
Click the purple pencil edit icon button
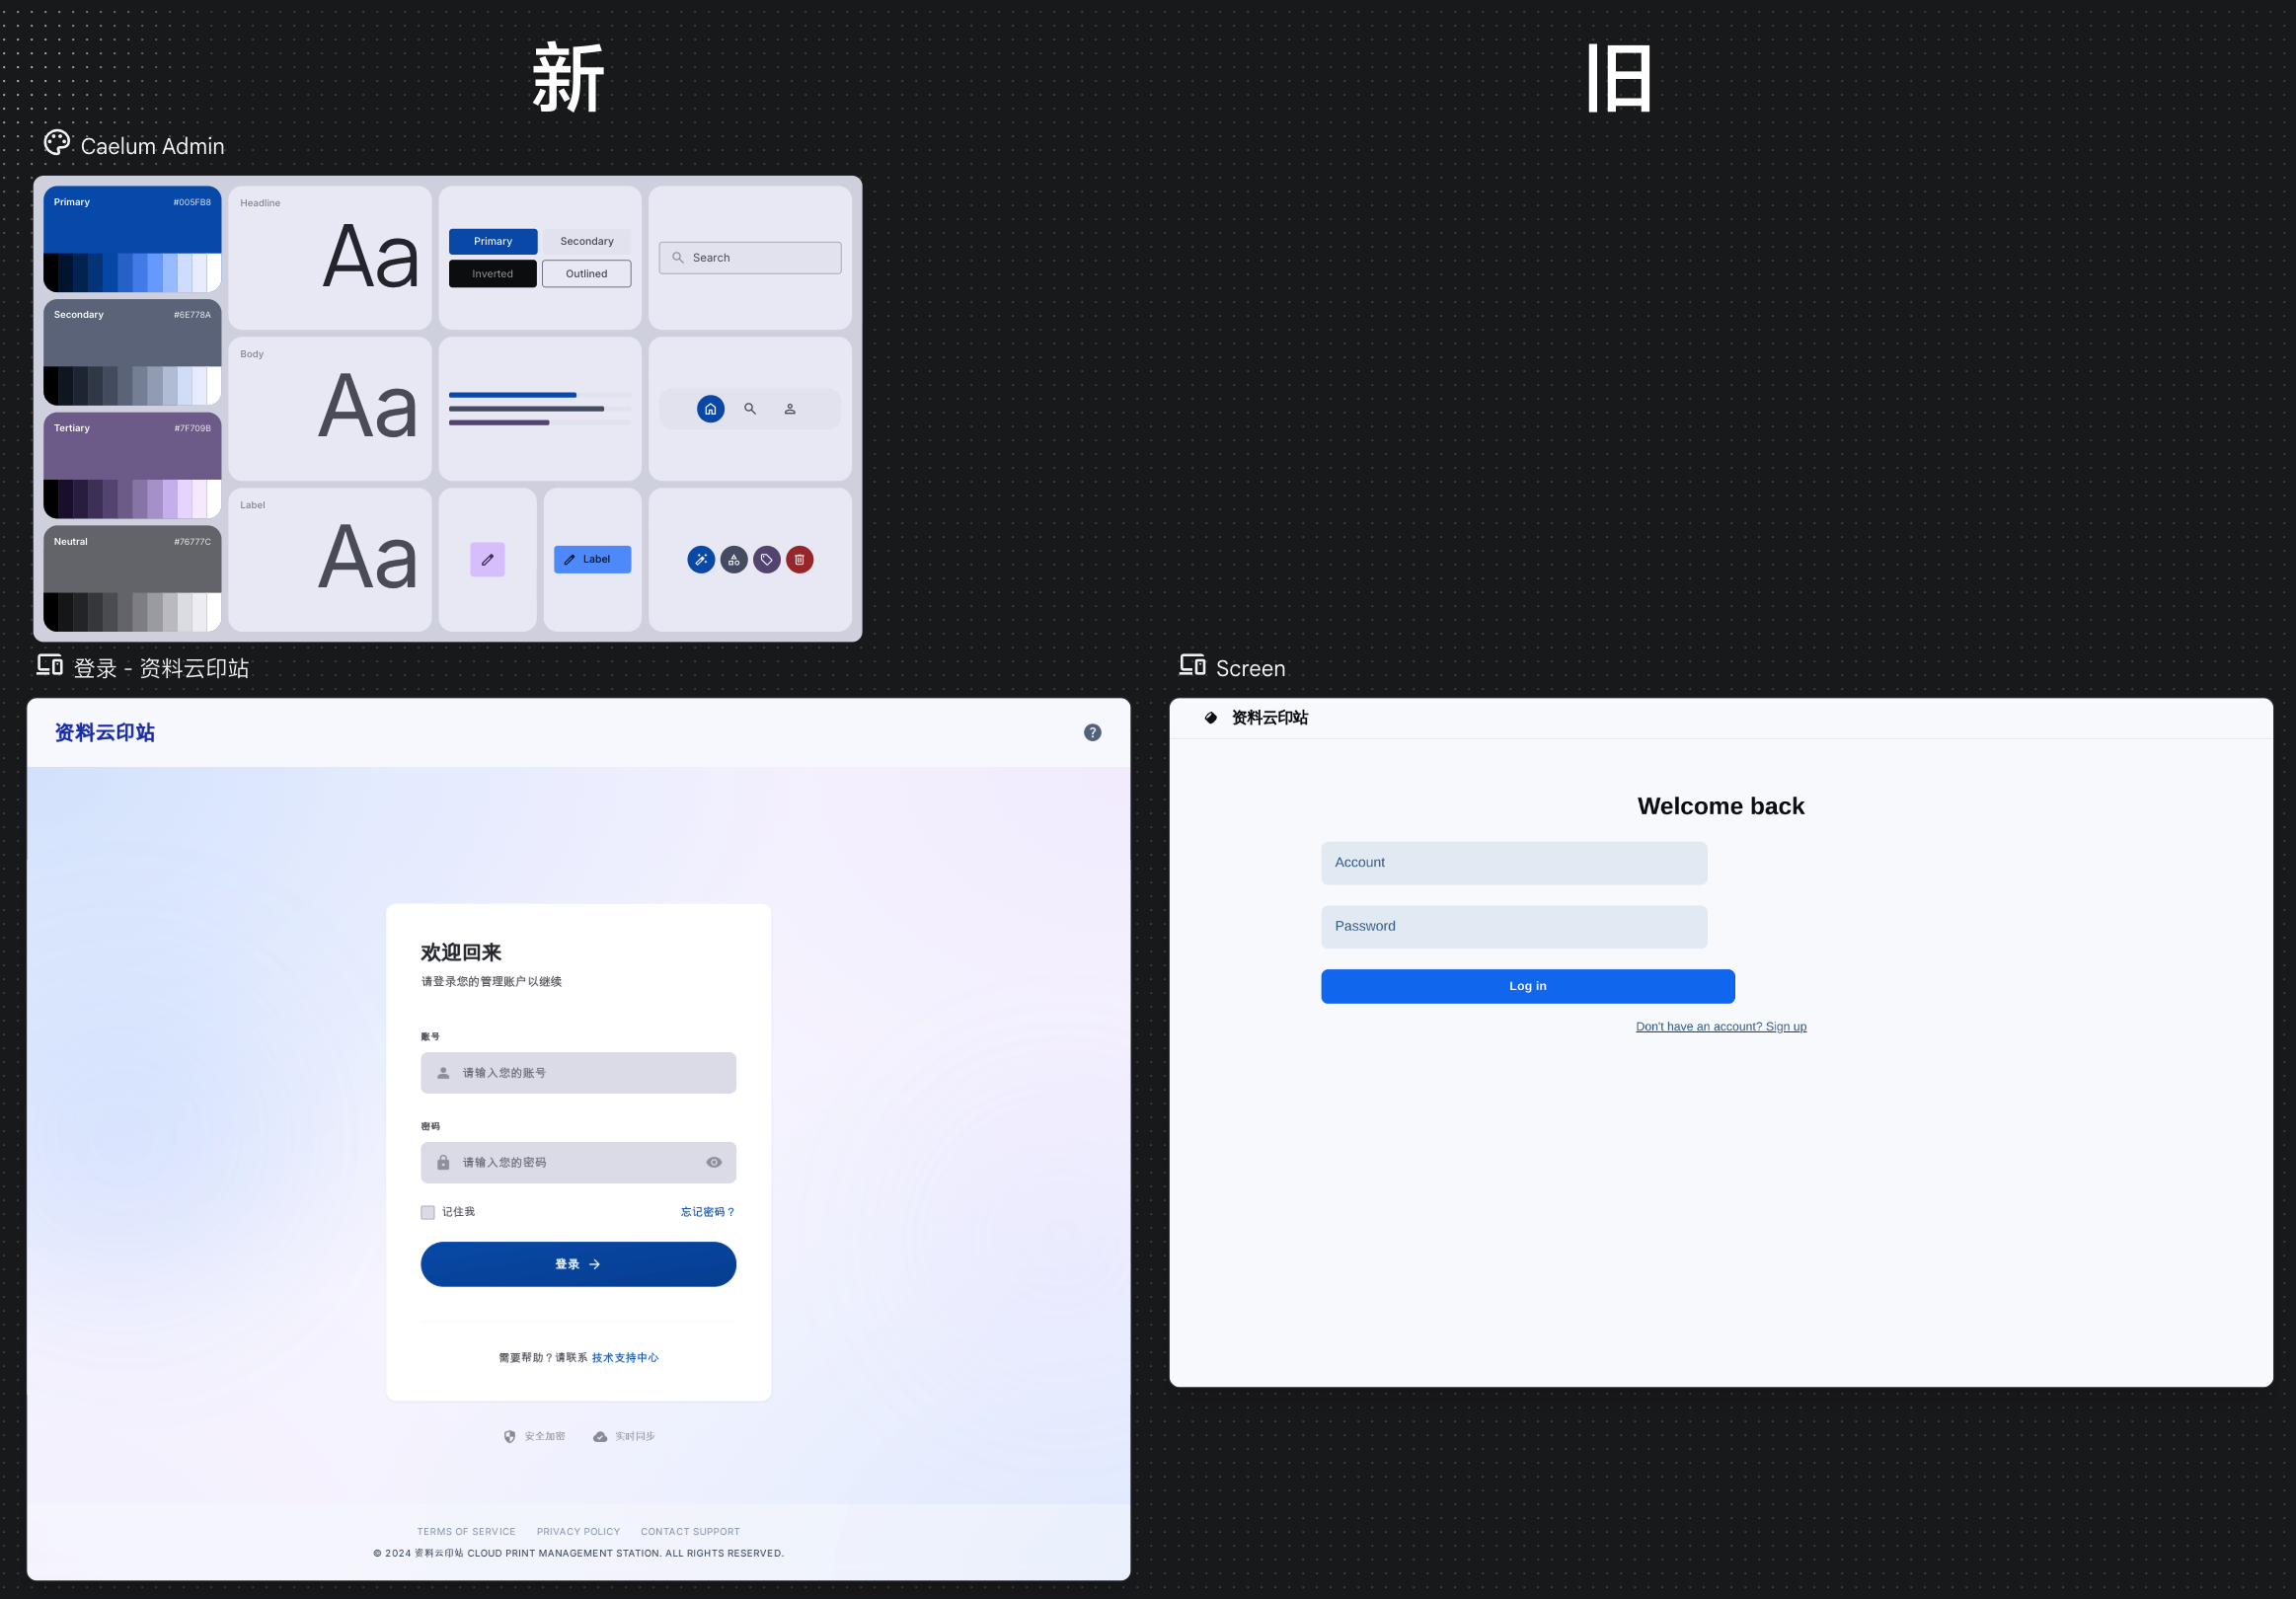pos(487,560)
